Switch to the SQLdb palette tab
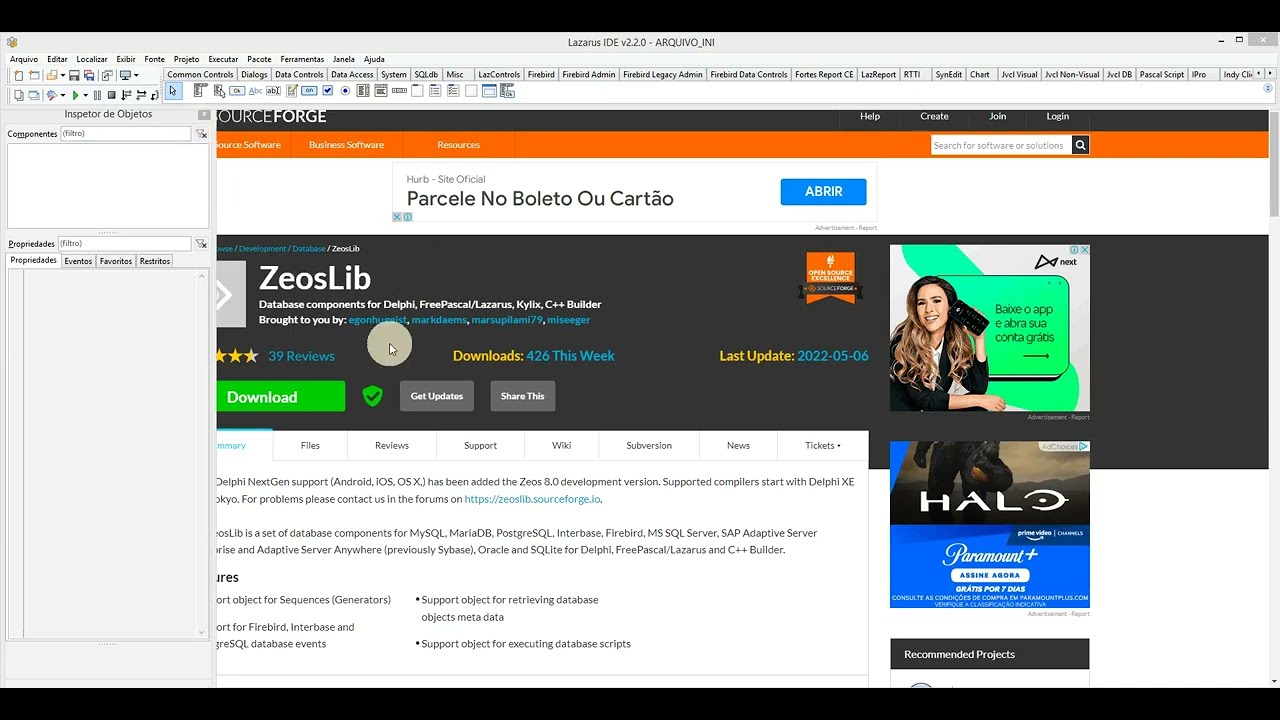This screenshot has height=720, width=1280. point(426,74)
